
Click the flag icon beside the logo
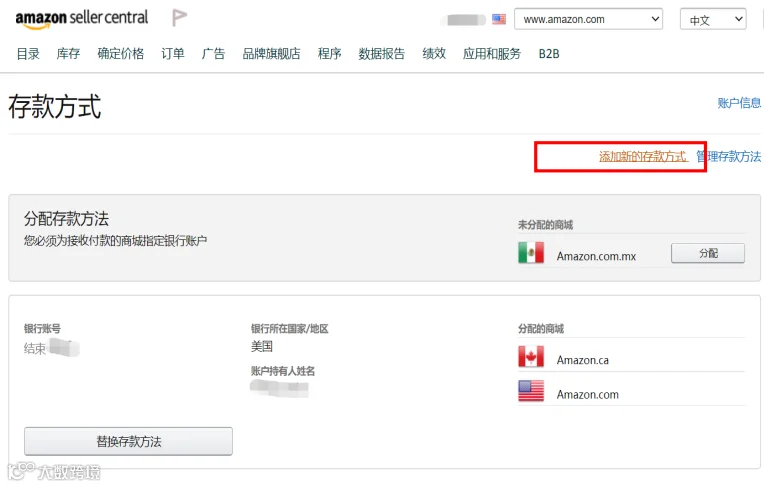click(179, 18)
